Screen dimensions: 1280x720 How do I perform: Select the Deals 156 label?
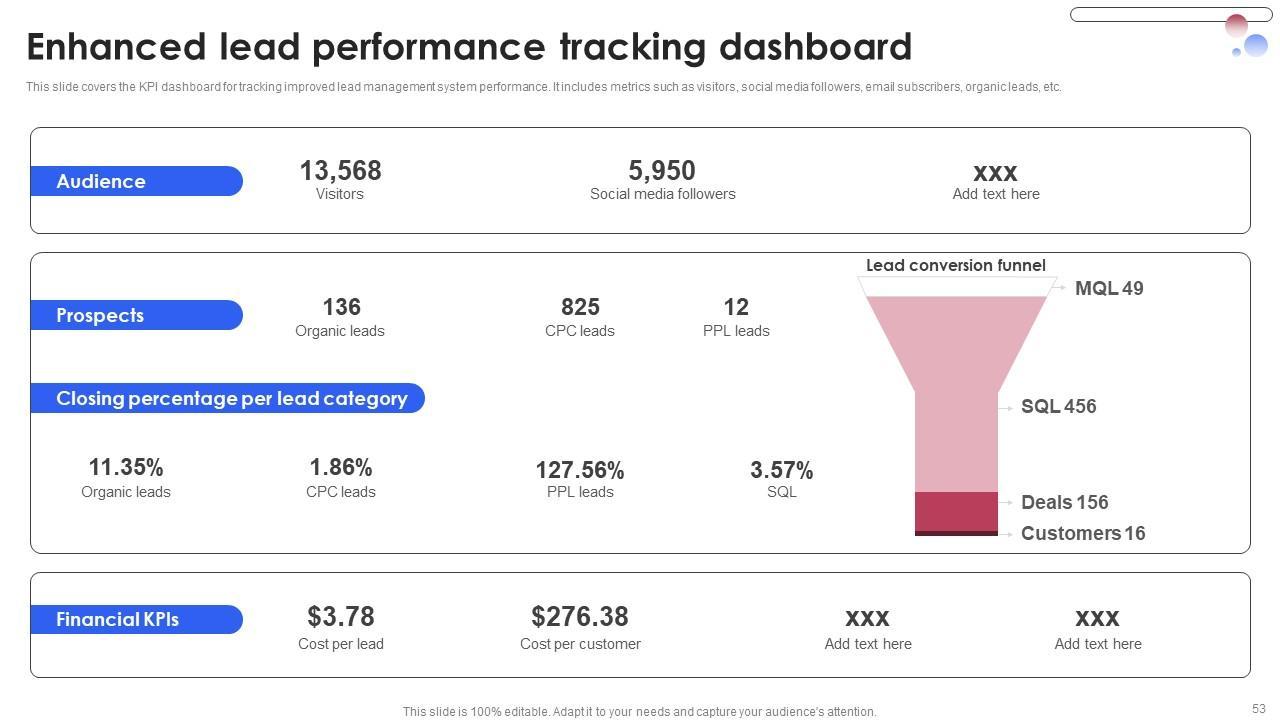pyautogui.click(x=1064, y=502)
